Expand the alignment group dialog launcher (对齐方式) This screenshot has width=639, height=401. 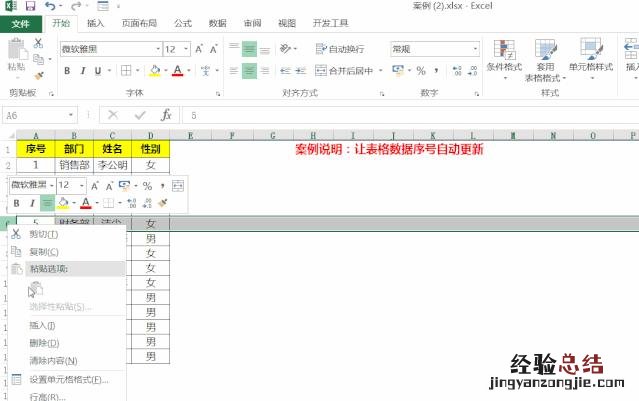click(x=382, y=94)
